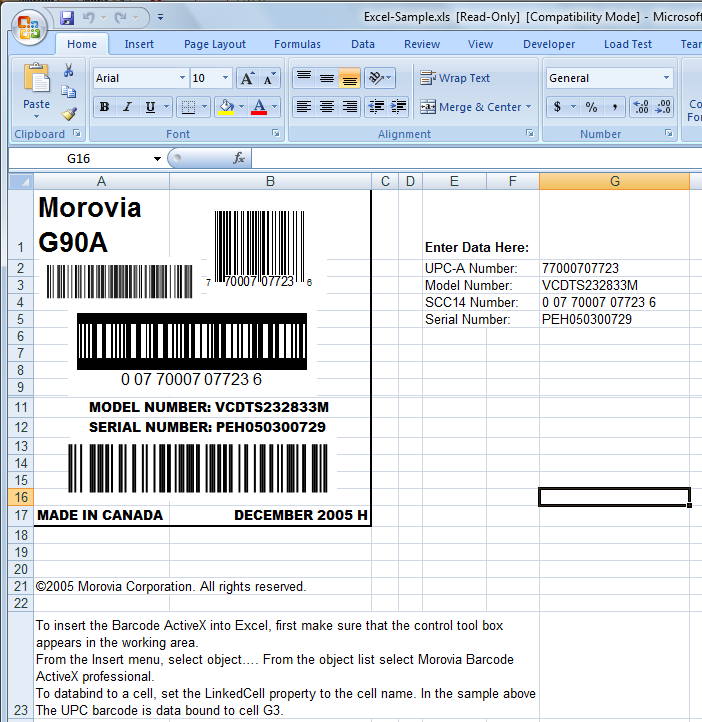Image resolution: width=702 pixels, height=722 pixels.
Task: Toggle Top Align
Action: (304, 78)
